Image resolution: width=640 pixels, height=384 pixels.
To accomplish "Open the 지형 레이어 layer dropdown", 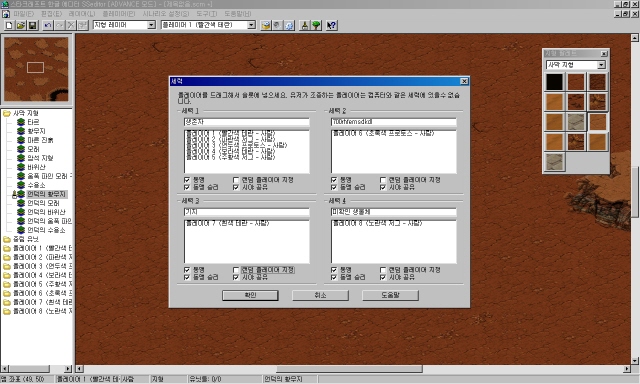I will click(151, 25).
